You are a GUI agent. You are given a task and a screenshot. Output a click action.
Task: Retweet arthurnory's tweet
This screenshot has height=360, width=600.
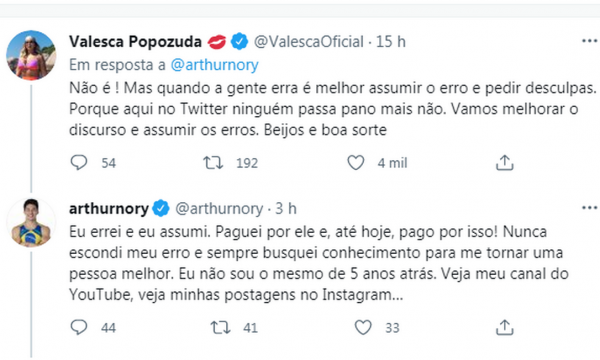[220, 327]
